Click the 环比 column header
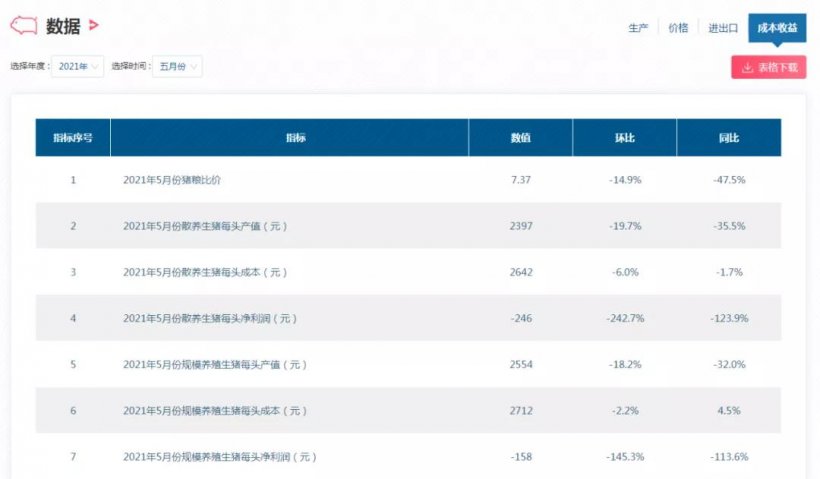This screenshot has width=820, height=479. click(x=624, y=138)
